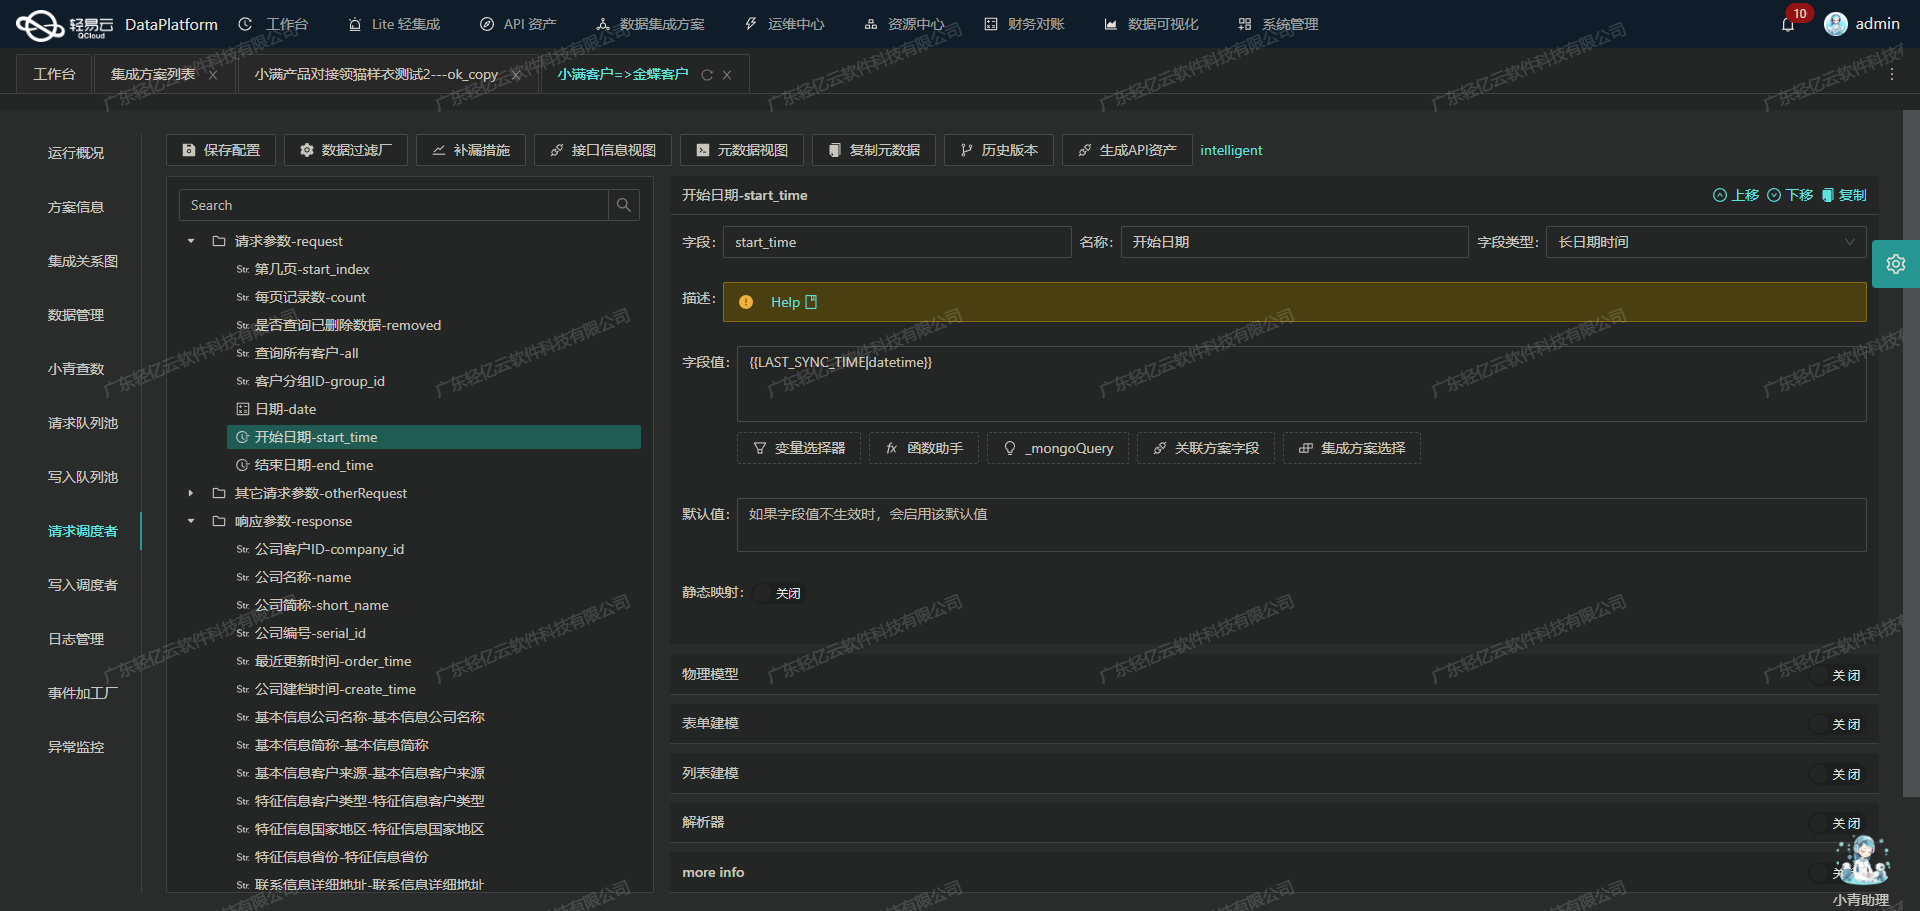Screen dimensions: 1920x911
Task: Open 写入调度者 in the side menu
Action: [83, 585]
